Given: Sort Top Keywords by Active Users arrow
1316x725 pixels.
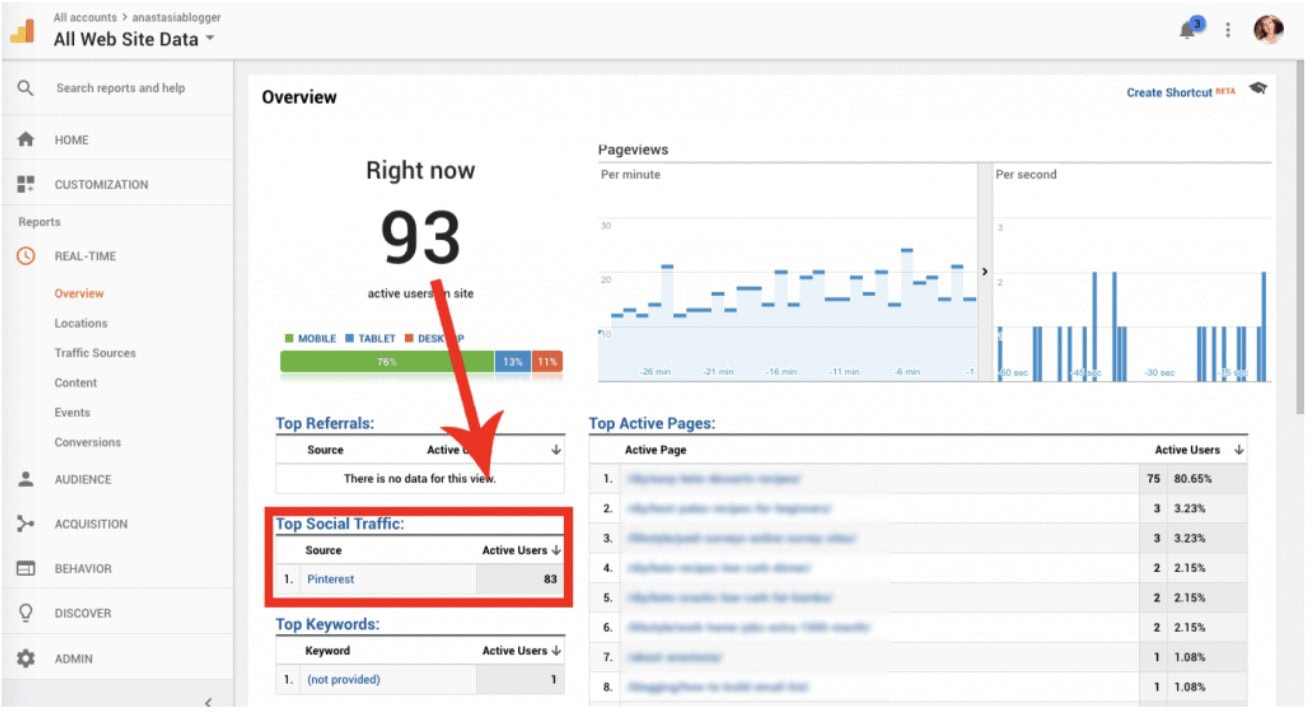Looking at the screenshot, I should 556,651.
